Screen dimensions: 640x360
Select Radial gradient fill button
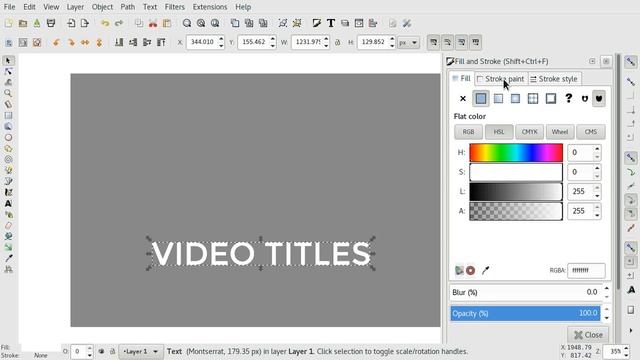point(516,98)
